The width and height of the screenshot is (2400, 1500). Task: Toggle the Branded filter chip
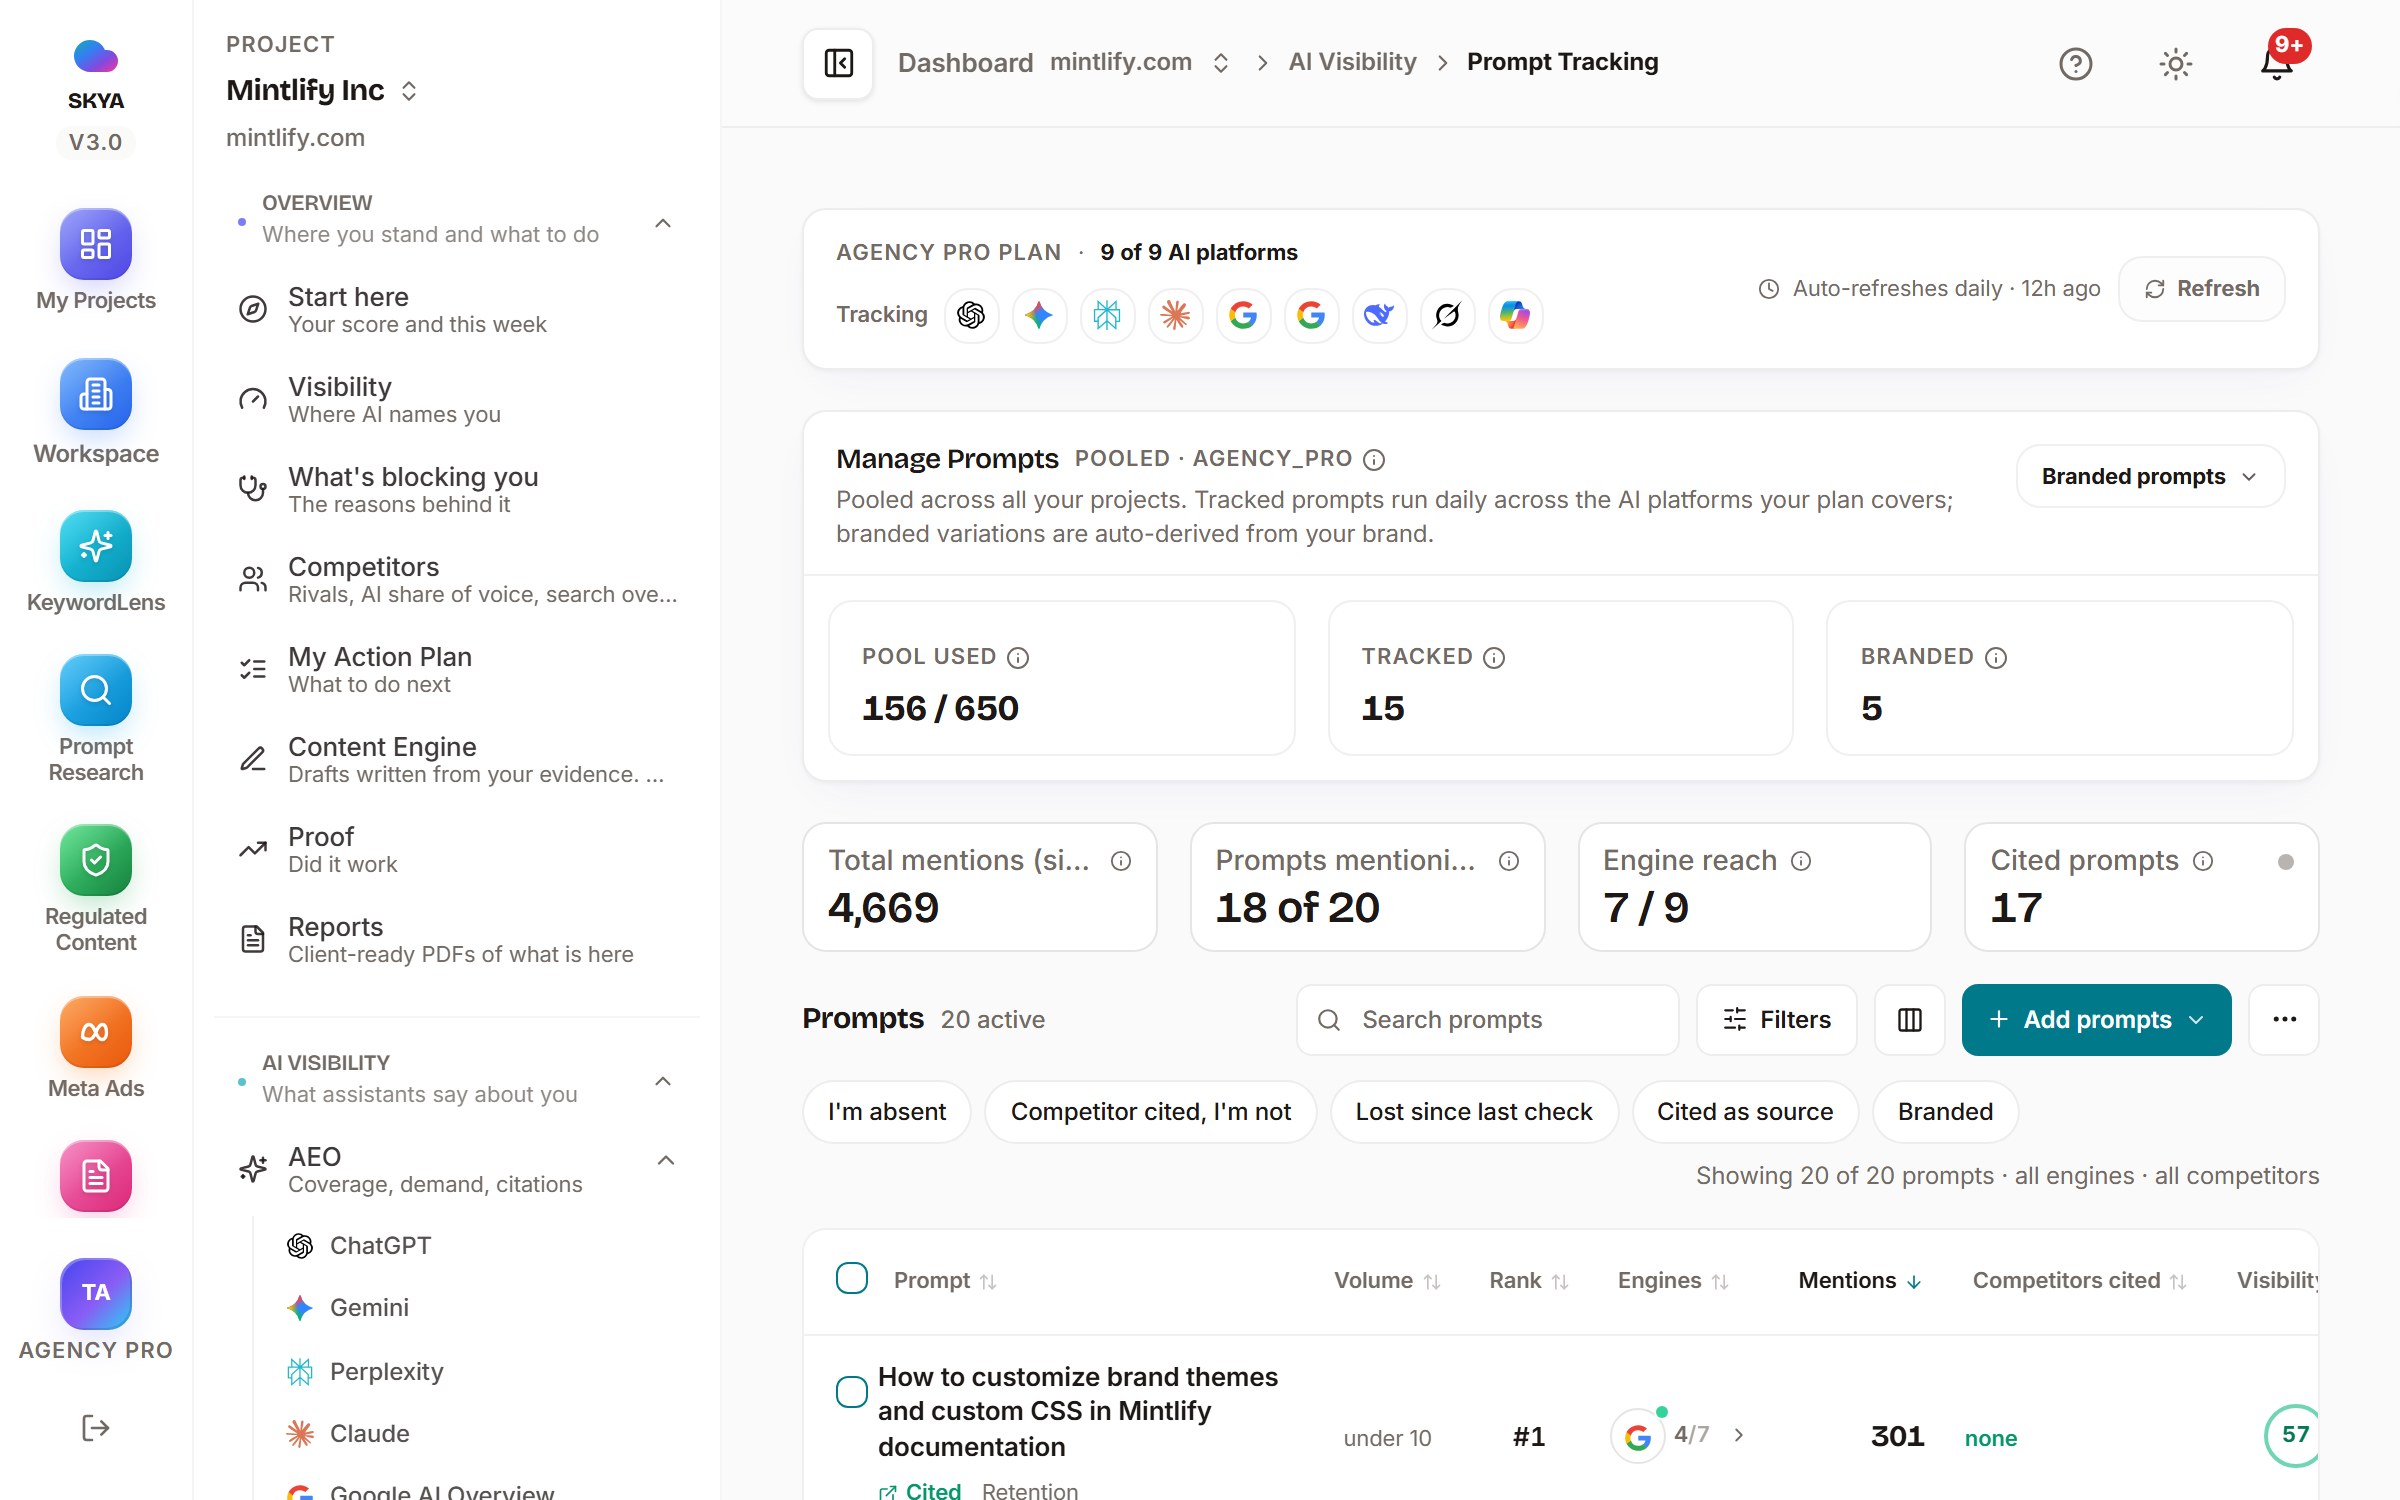pos(1944,1111)
